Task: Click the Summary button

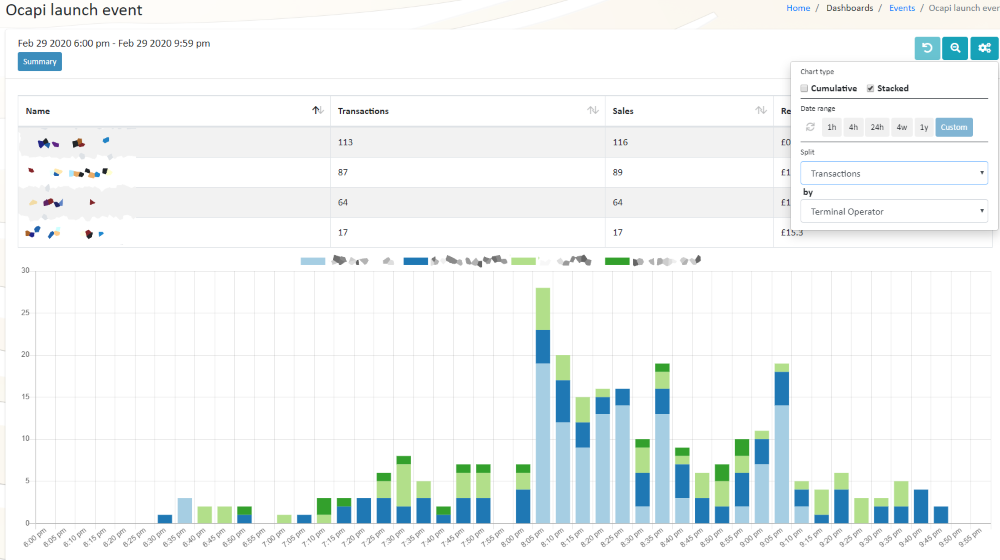Action: point(40,62)
